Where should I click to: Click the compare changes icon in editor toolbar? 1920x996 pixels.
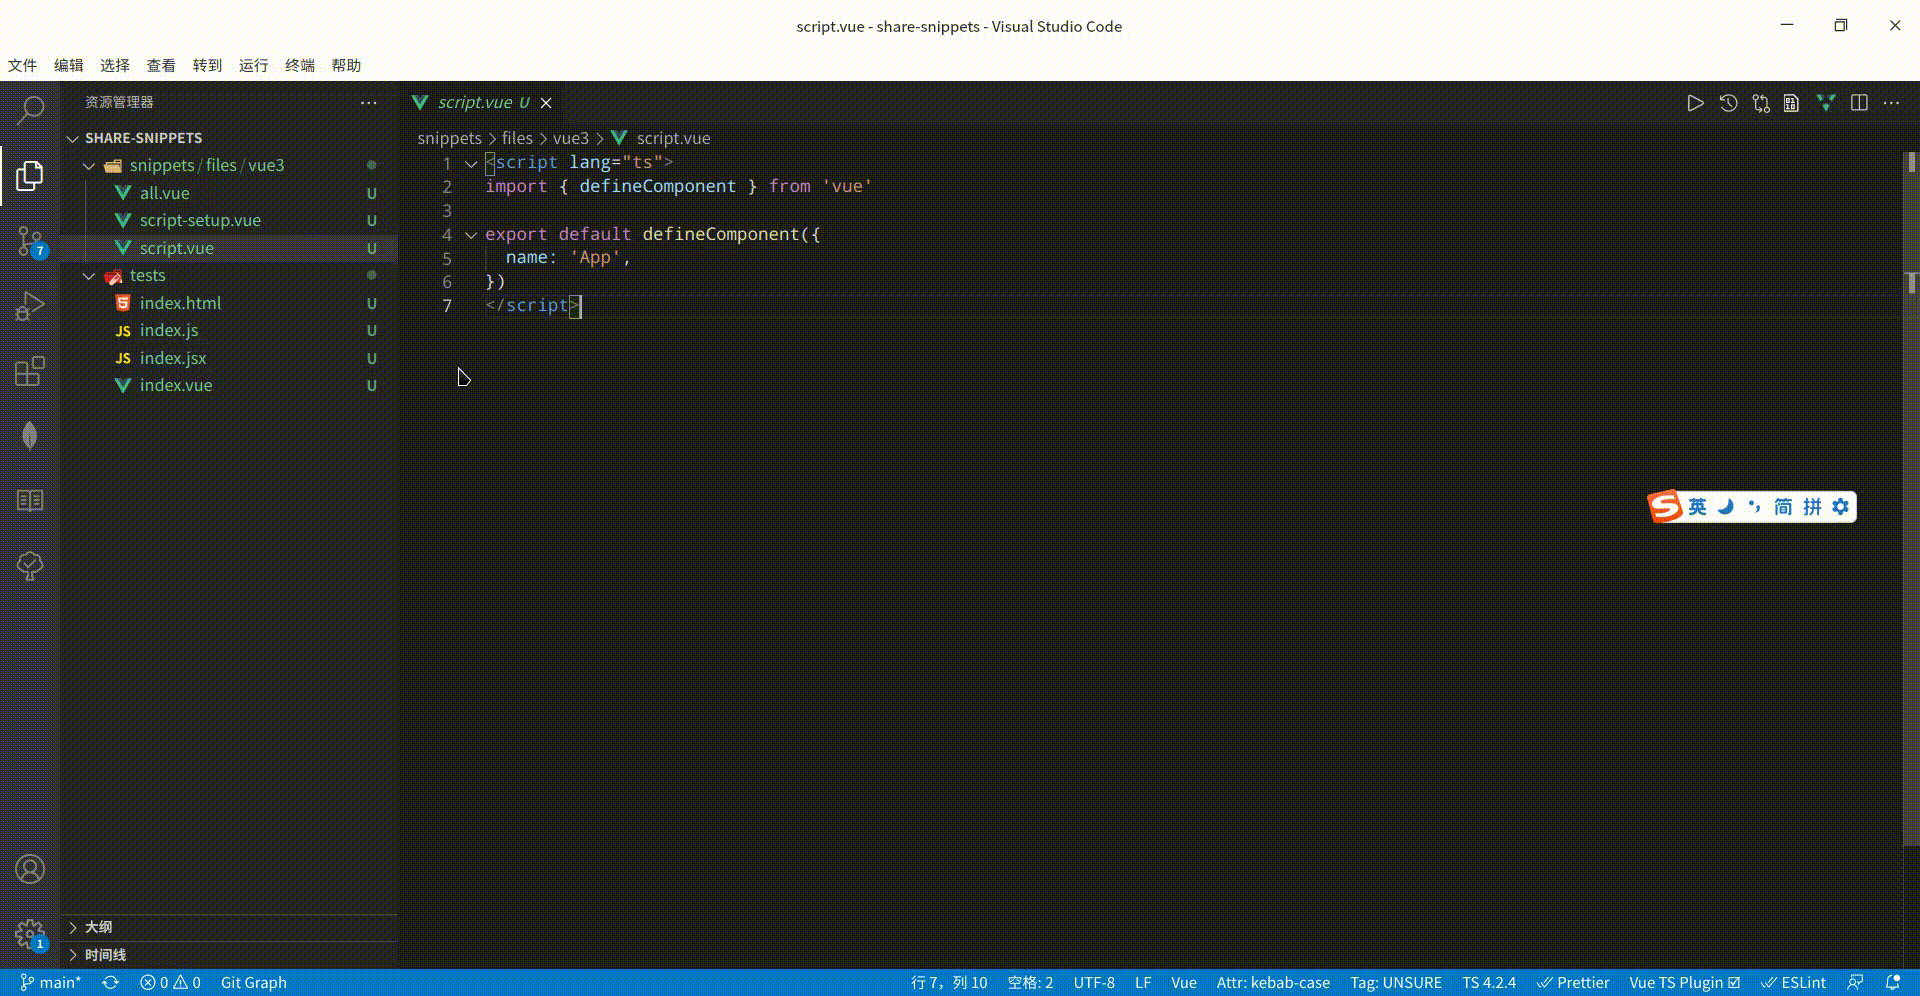click(1761, 103)
